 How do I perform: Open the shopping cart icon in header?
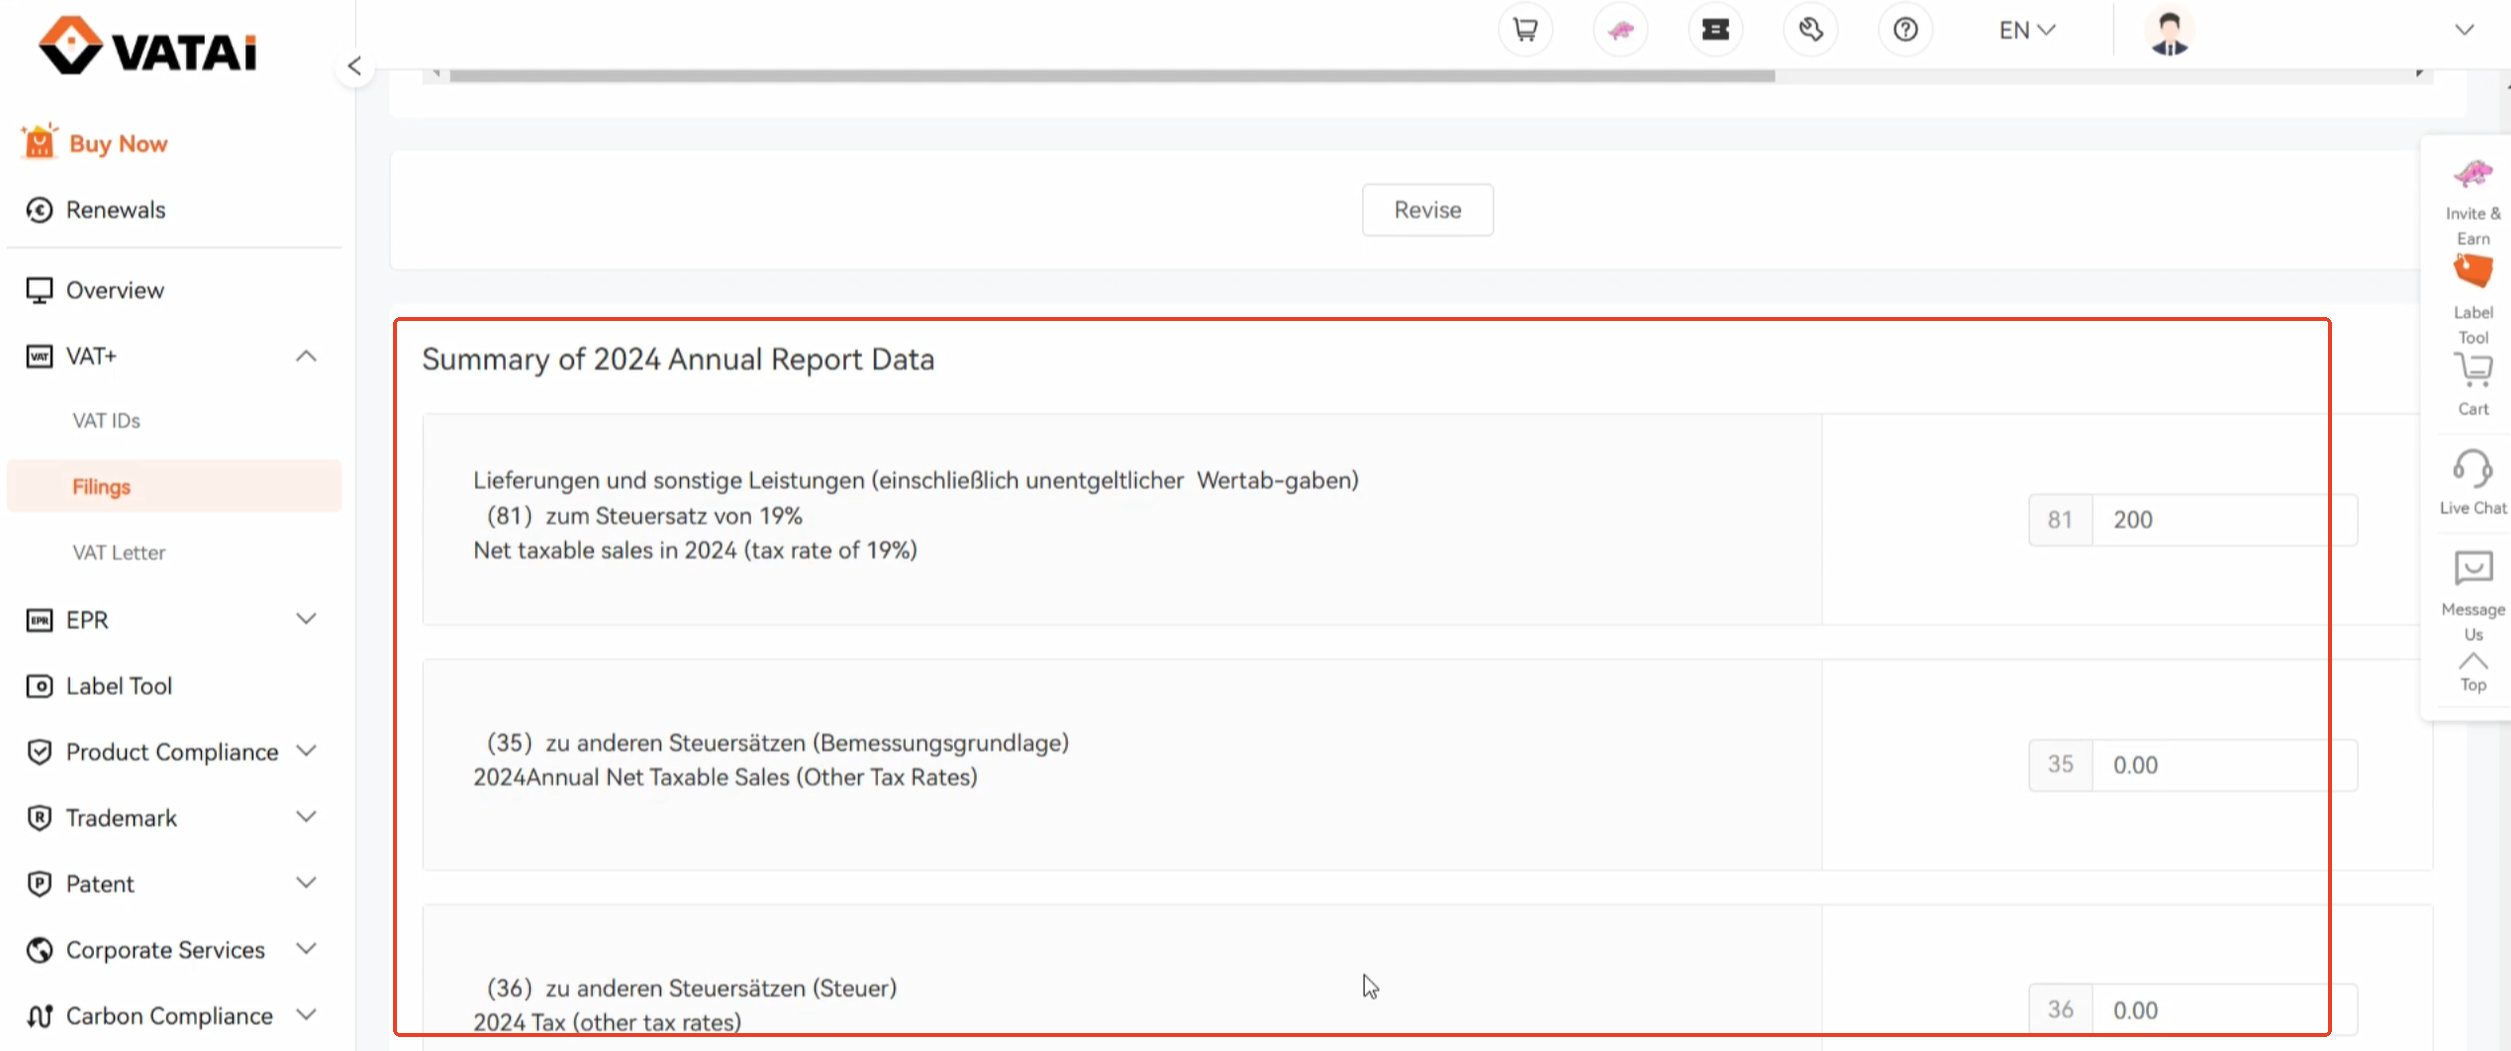tap(1525, 30)
